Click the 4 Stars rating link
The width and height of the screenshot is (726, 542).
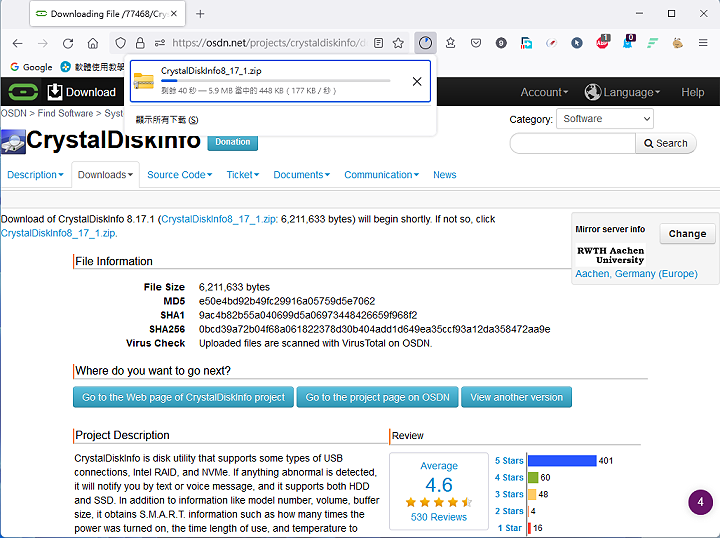[x=509, y=478]
